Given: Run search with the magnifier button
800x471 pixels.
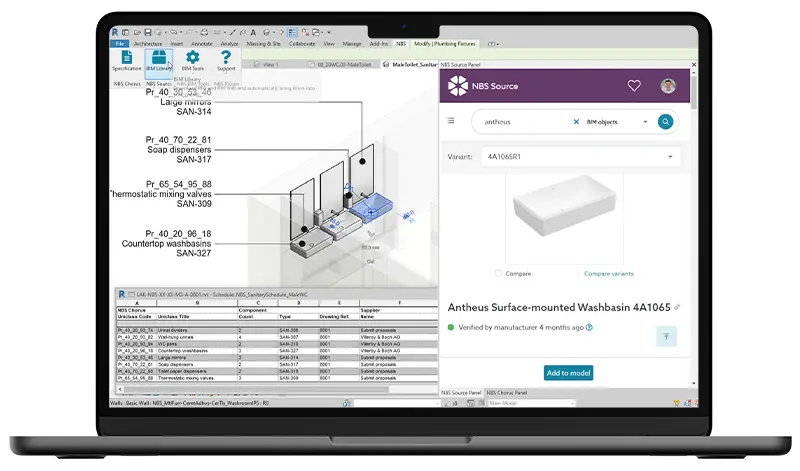Looking at the screenshot, I should point(665,121).
